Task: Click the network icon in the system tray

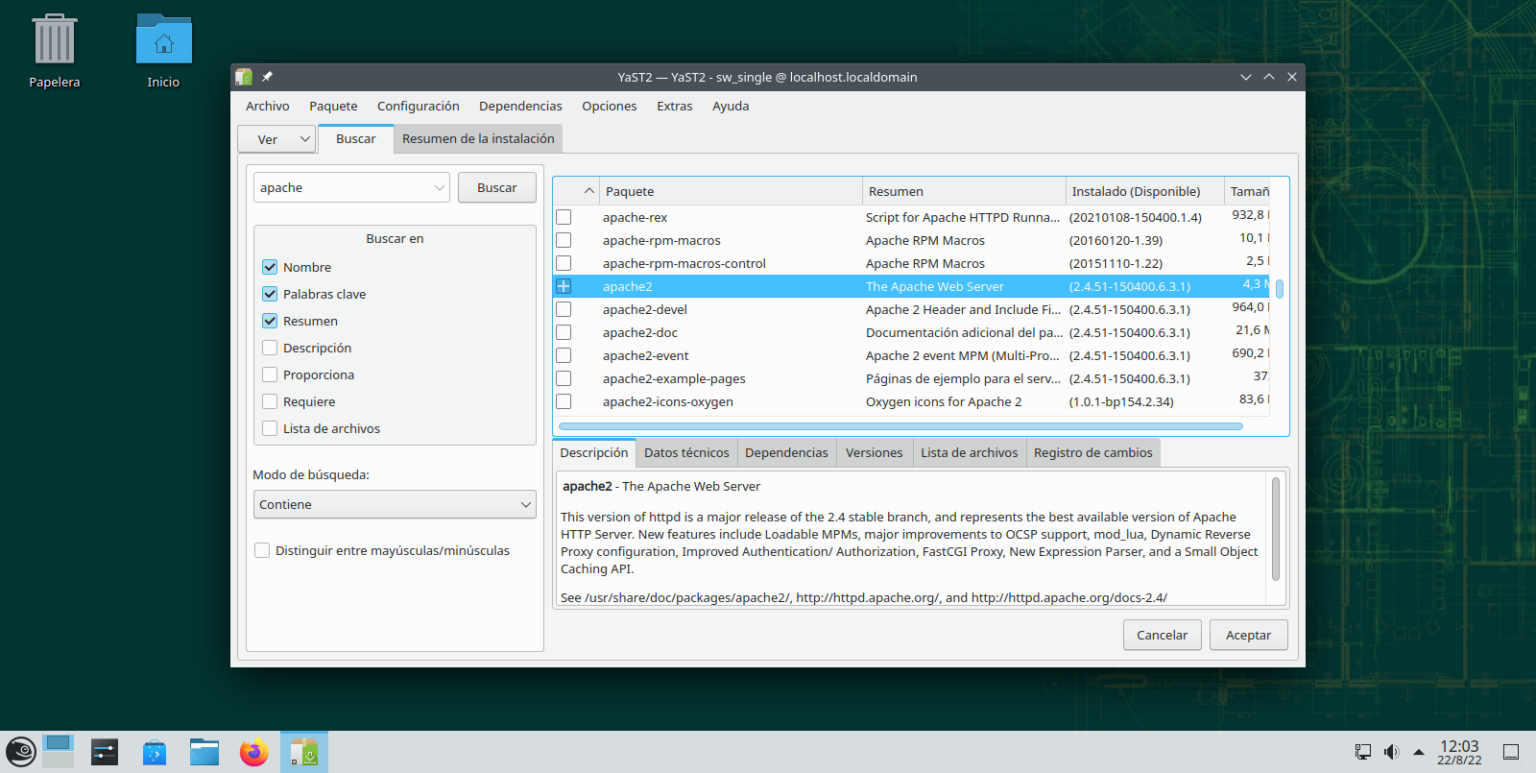Action: tap(1362, 751)
